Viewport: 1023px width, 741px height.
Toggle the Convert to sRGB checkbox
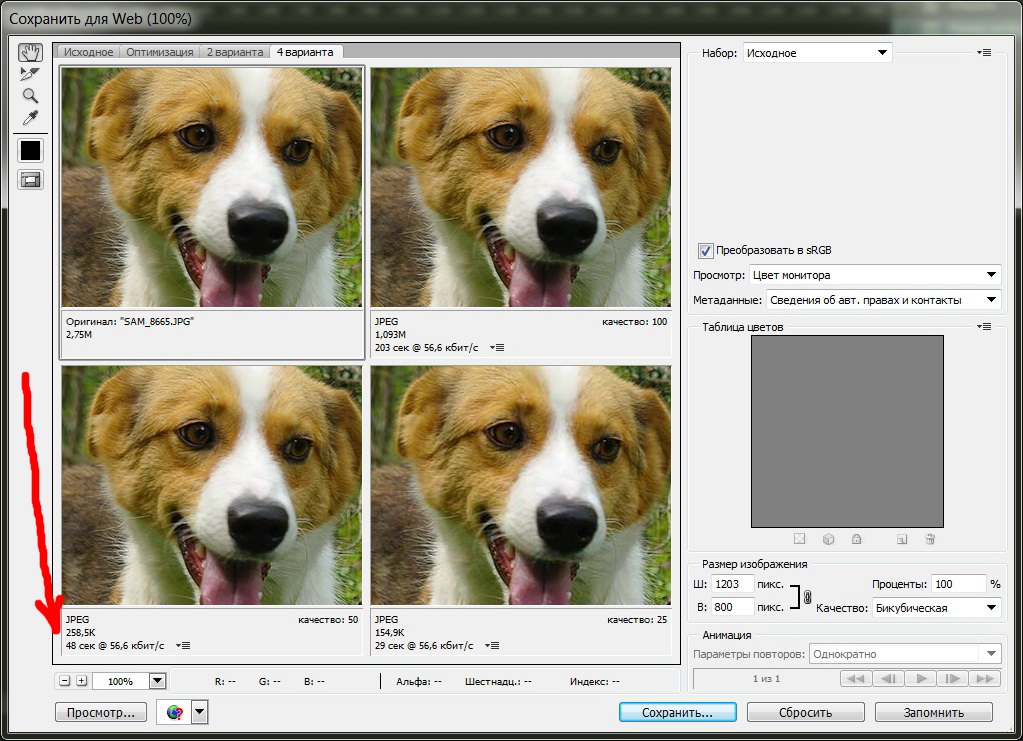click(706, 250)
